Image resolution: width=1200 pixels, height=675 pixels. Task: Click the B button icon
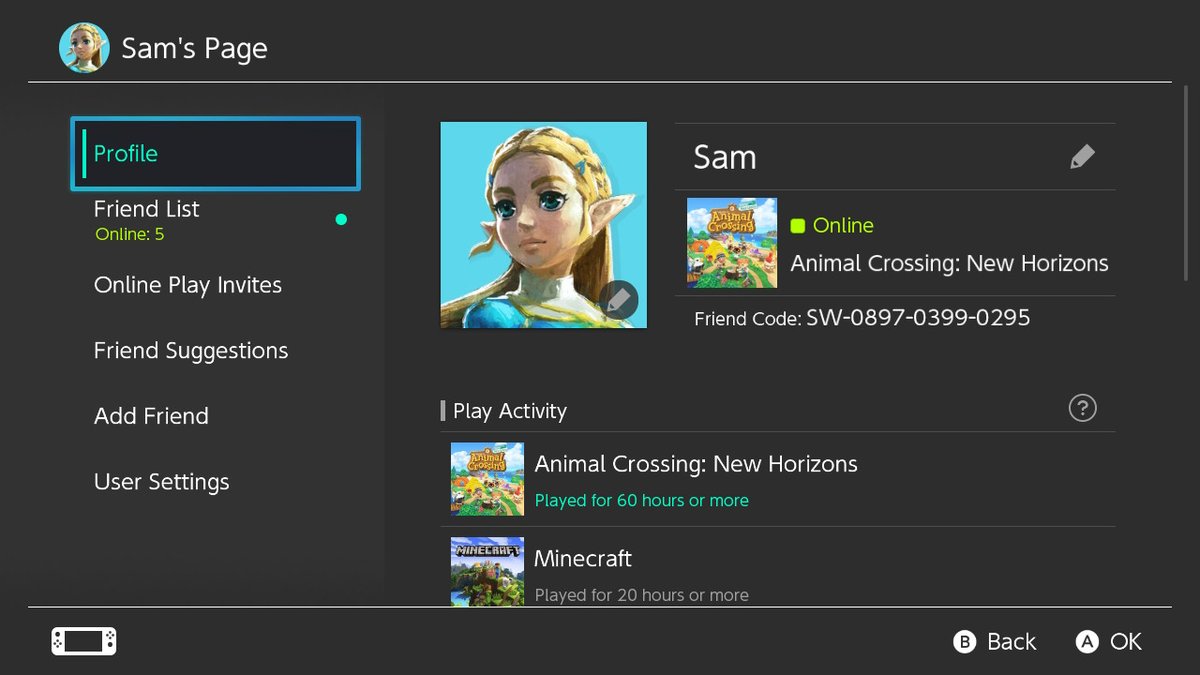tap(964, 642)
